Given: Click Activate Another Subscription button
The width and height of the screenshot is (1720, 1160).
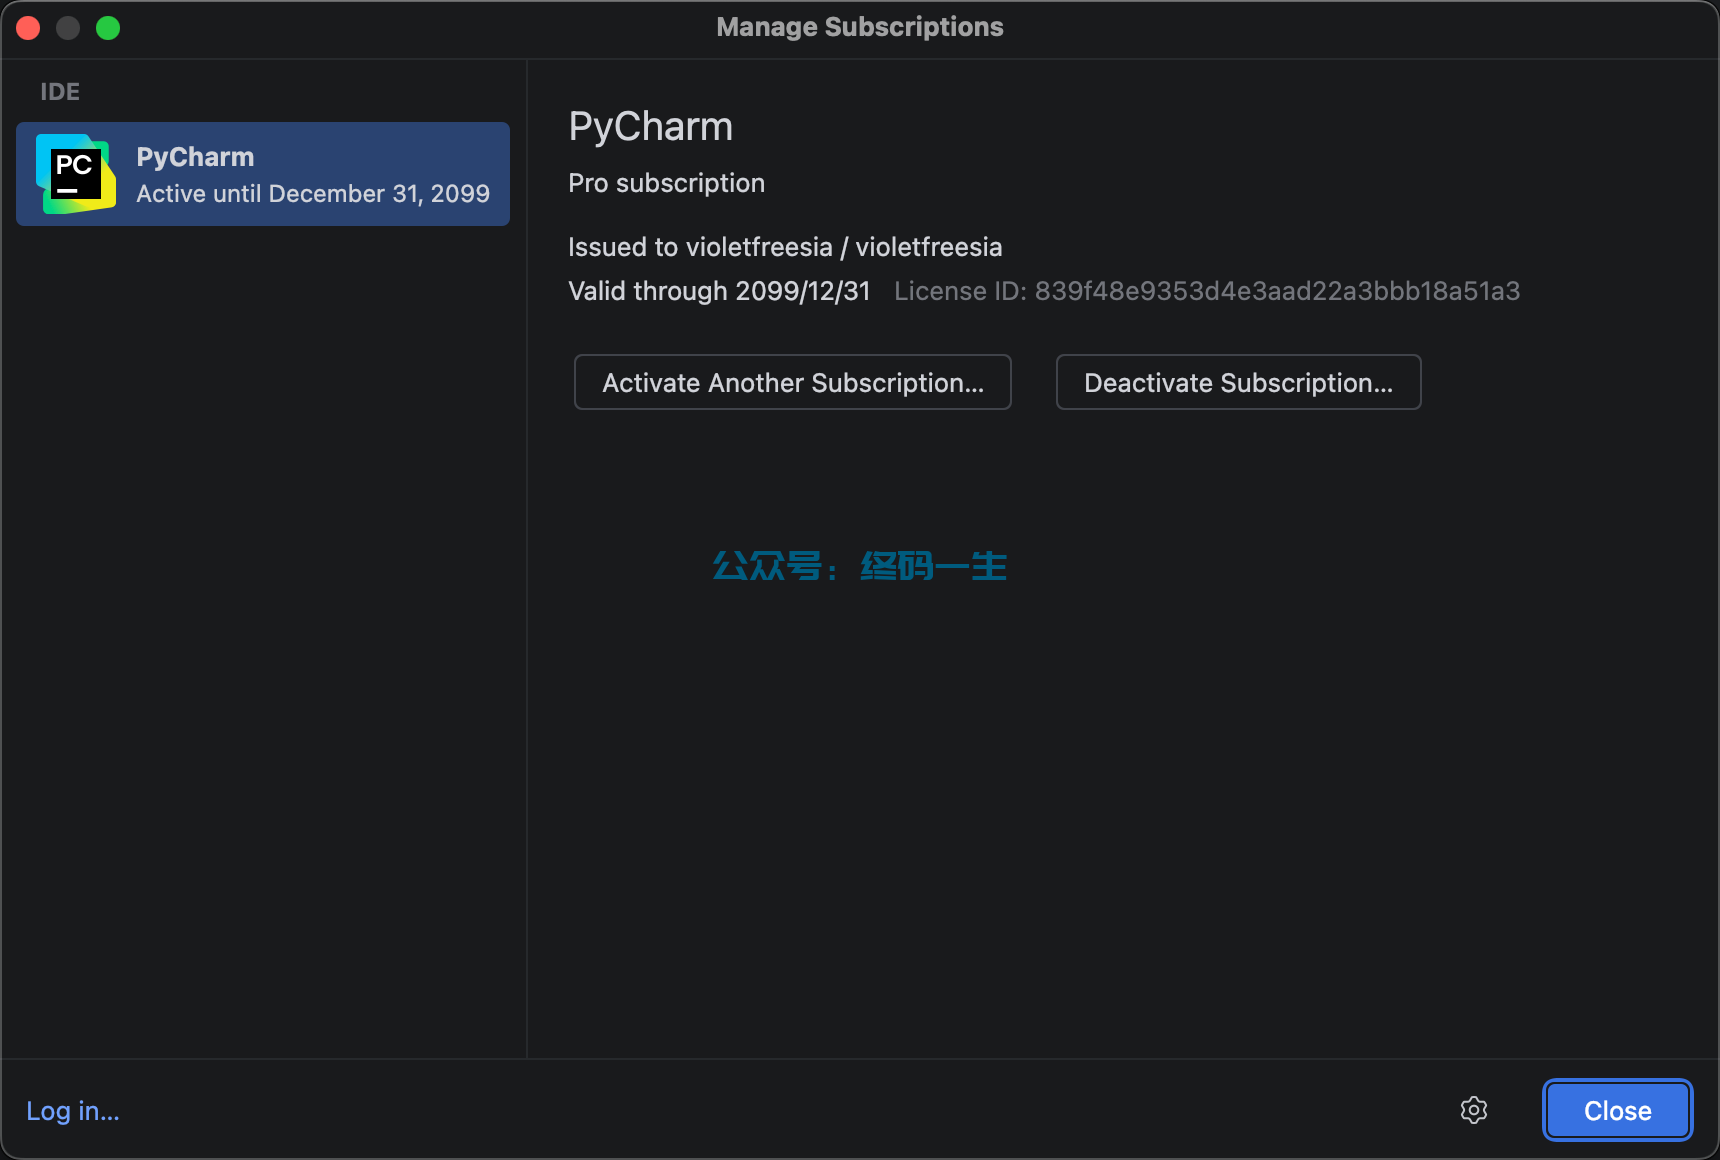Looking at the screenshot, I should click(x=792, y=382).
